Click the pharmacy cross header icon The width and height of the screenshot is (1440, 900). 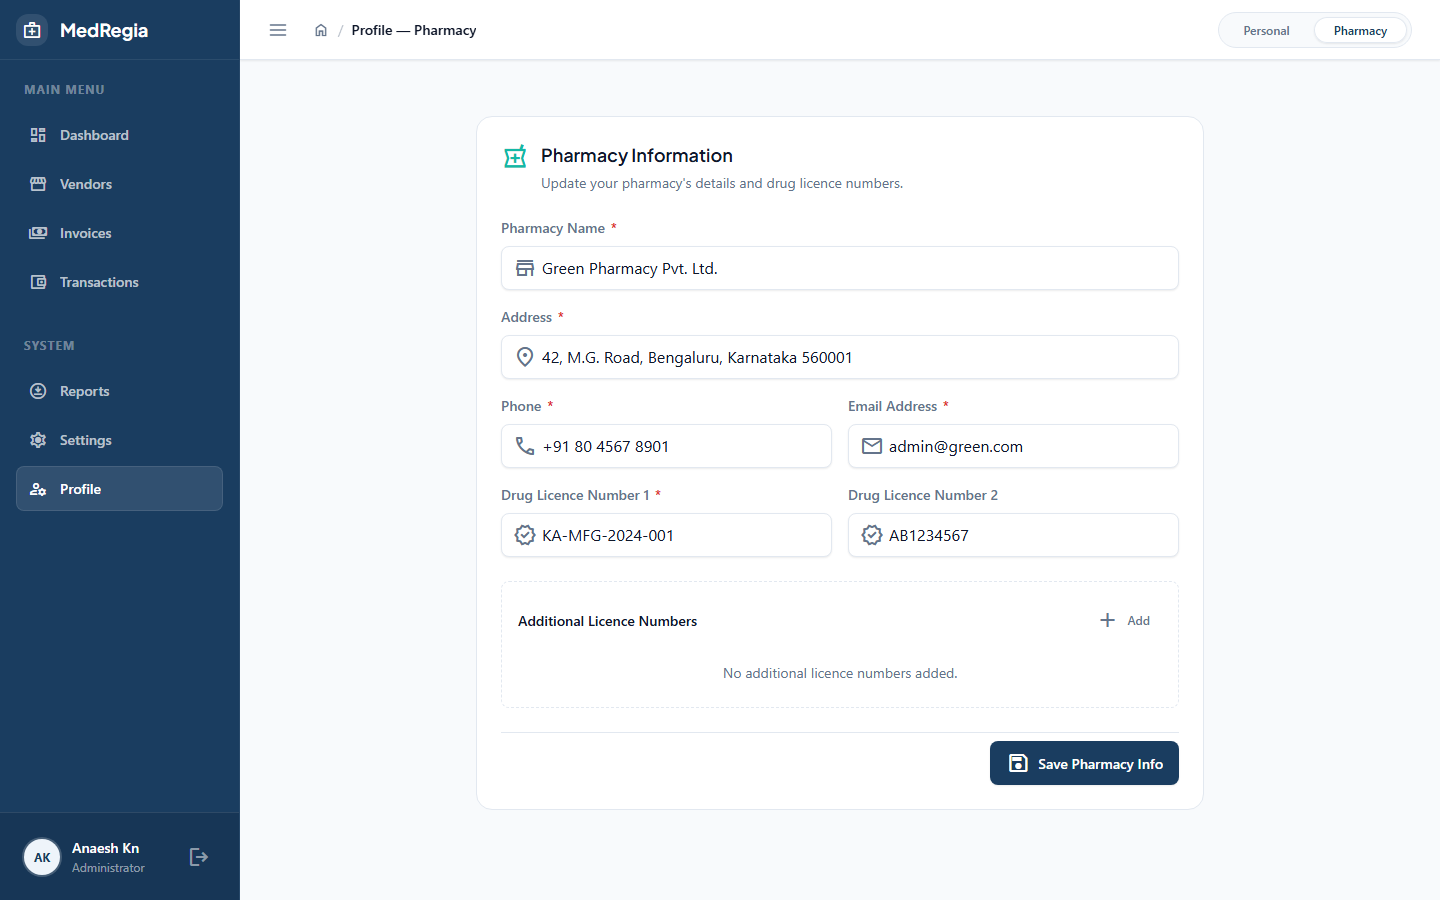(x=515, y=156)
